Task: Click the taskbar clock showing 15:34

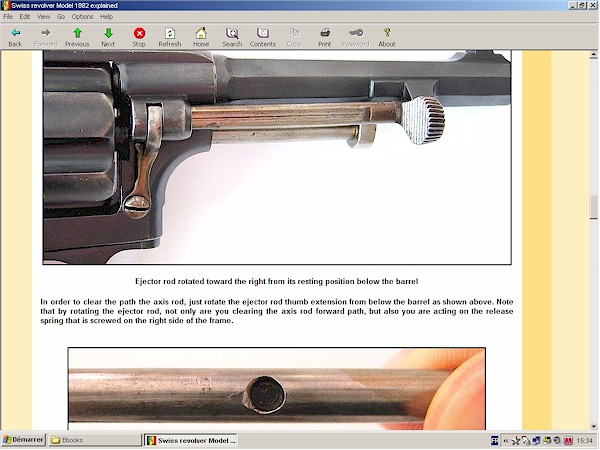Action: (584, 441)
